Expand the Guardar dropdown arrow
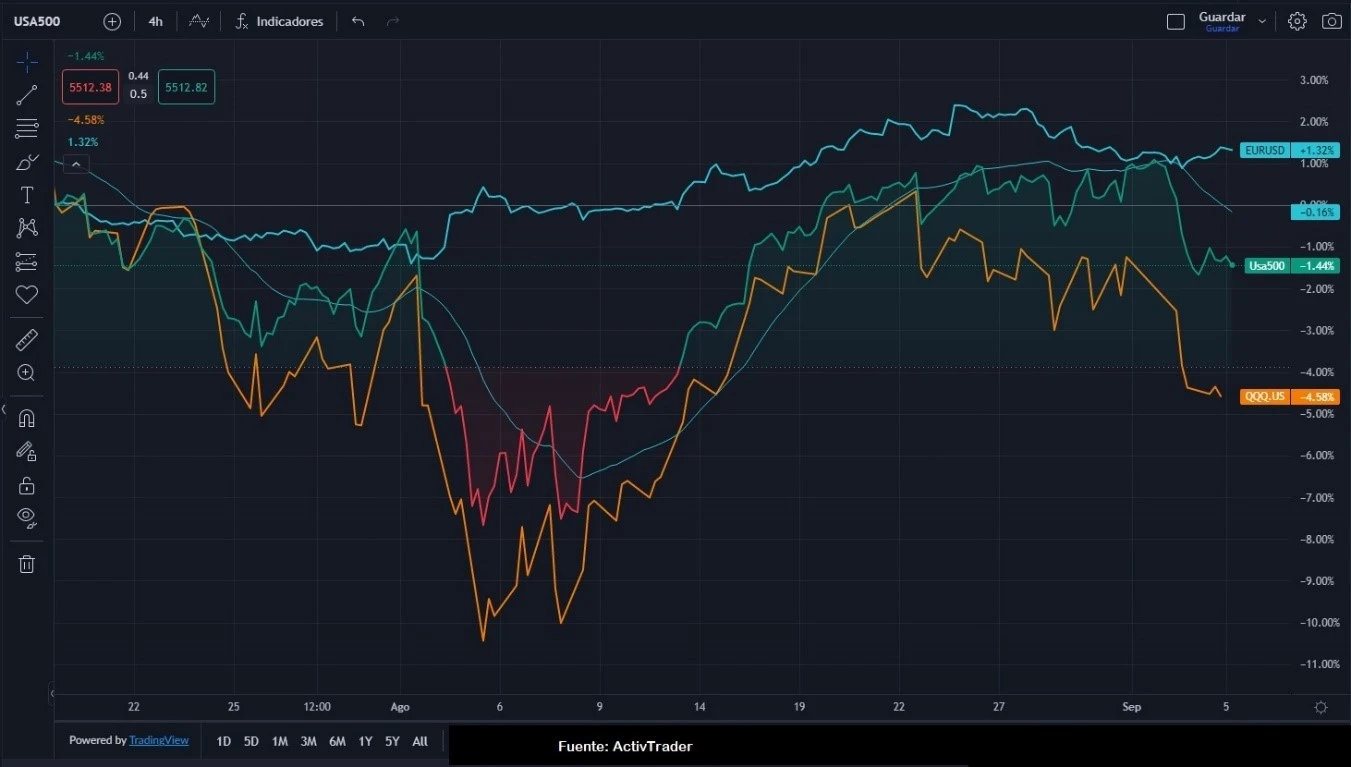Screen dimensions: 1351x767 click(1262, 21)
